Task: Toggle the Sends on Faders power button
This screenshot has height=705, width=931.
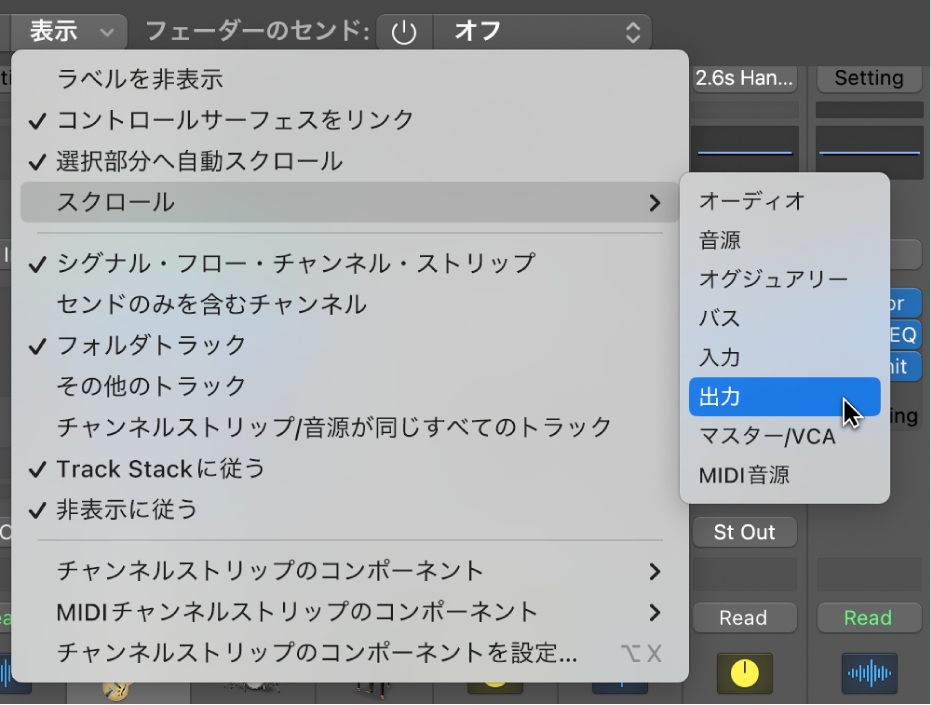Action: click(x=404, y=31)
